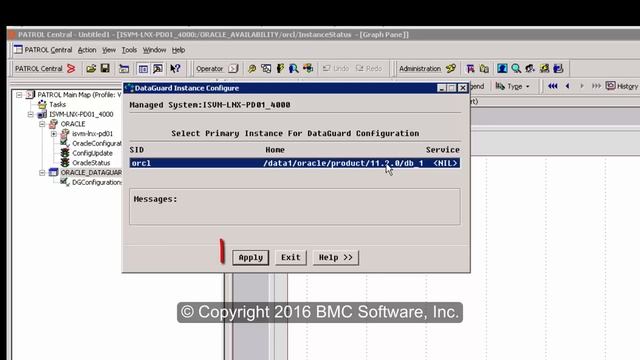
Task: Click the Undo toolbar button
Action: [336, 69]
